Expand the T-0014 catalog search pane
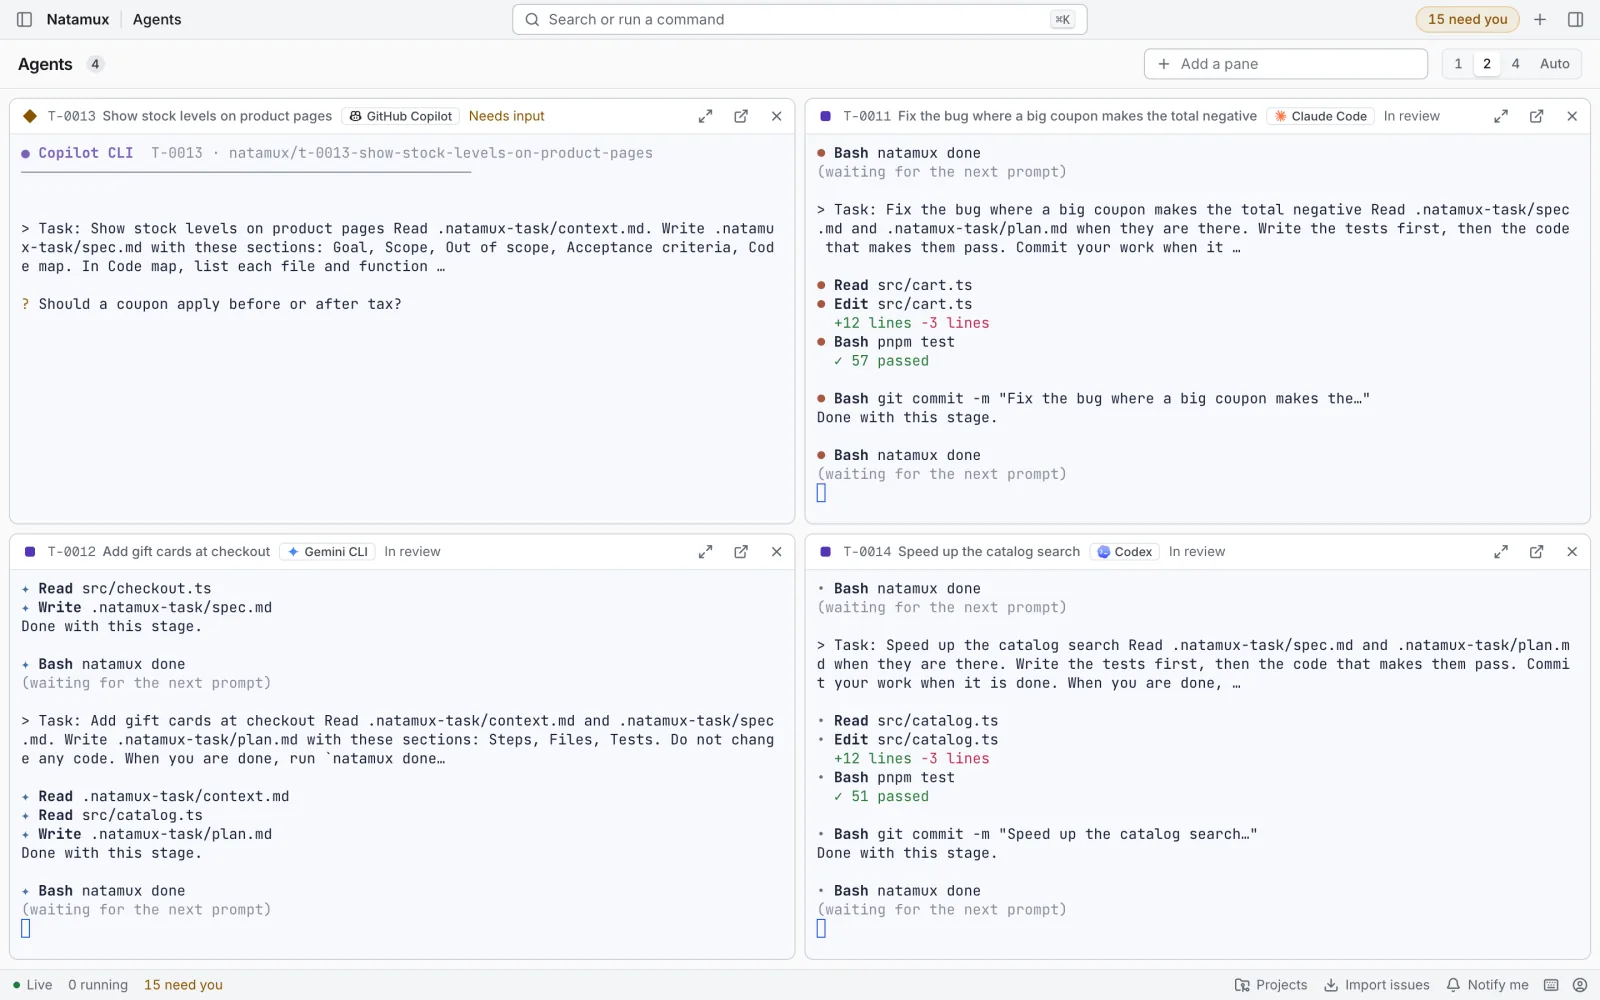Viewport: 1600px width, 1000px height. pyautogui.click(x=1501, y=552)
